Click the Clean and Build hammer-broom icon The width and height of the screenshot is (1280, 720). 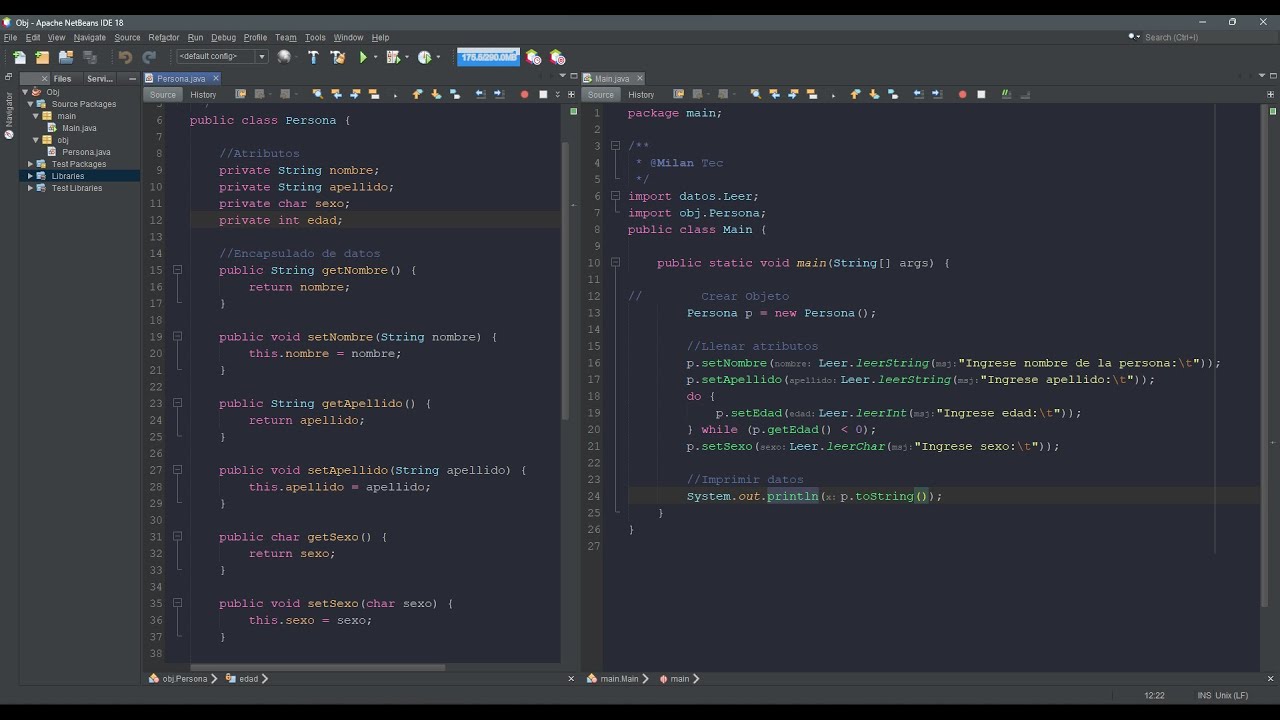click(338, 57)
